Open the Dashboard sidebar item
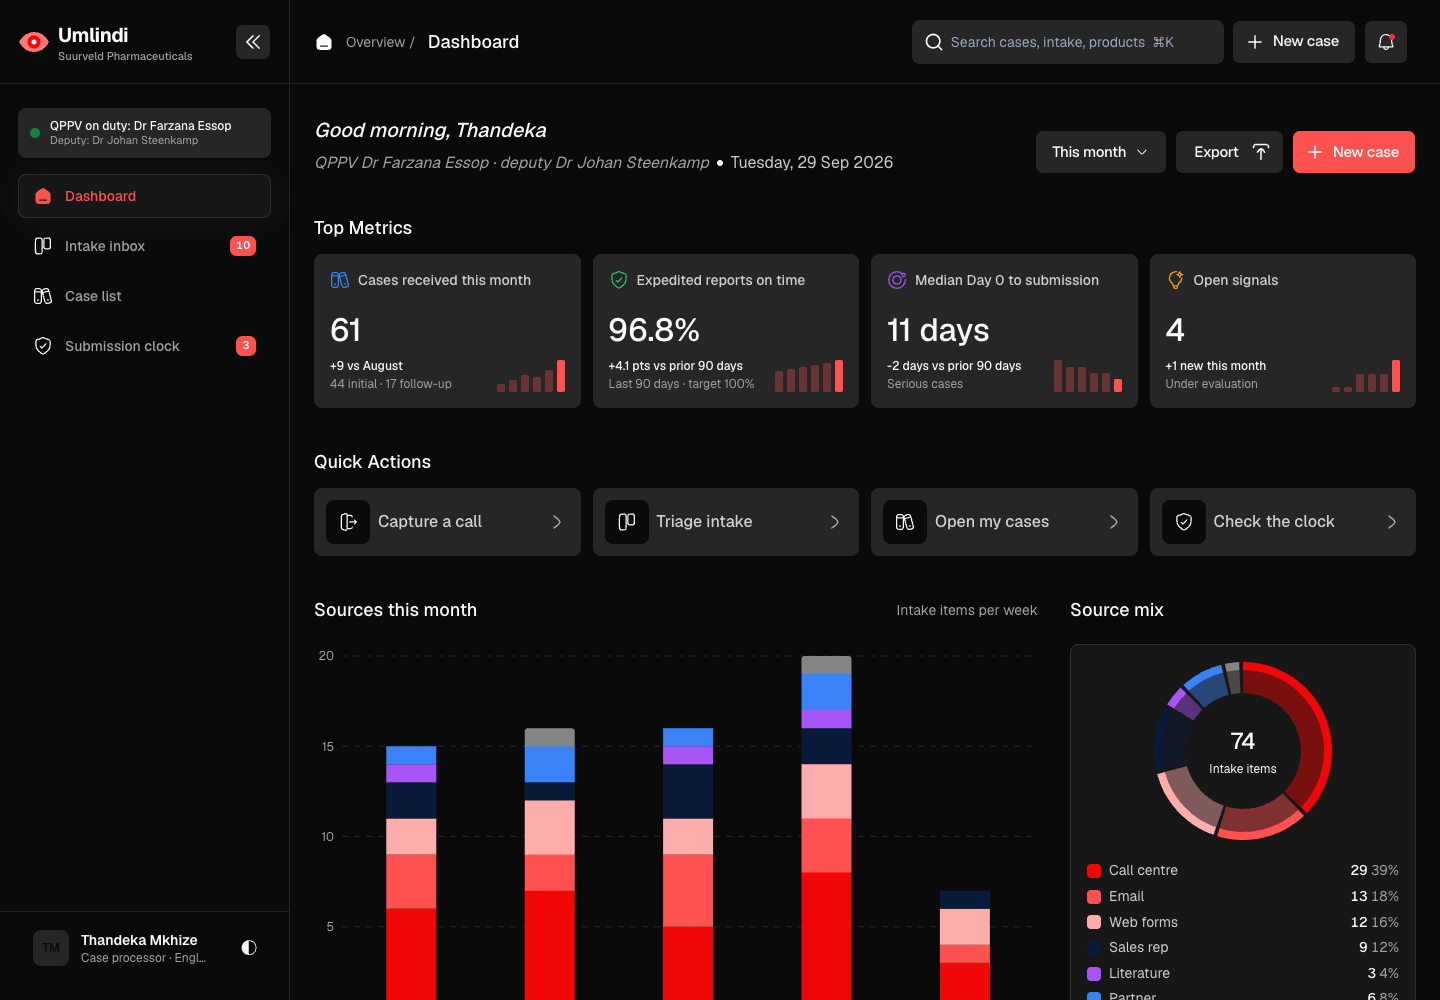Viewport: 1440px width, 1000px height. [144, 196]
